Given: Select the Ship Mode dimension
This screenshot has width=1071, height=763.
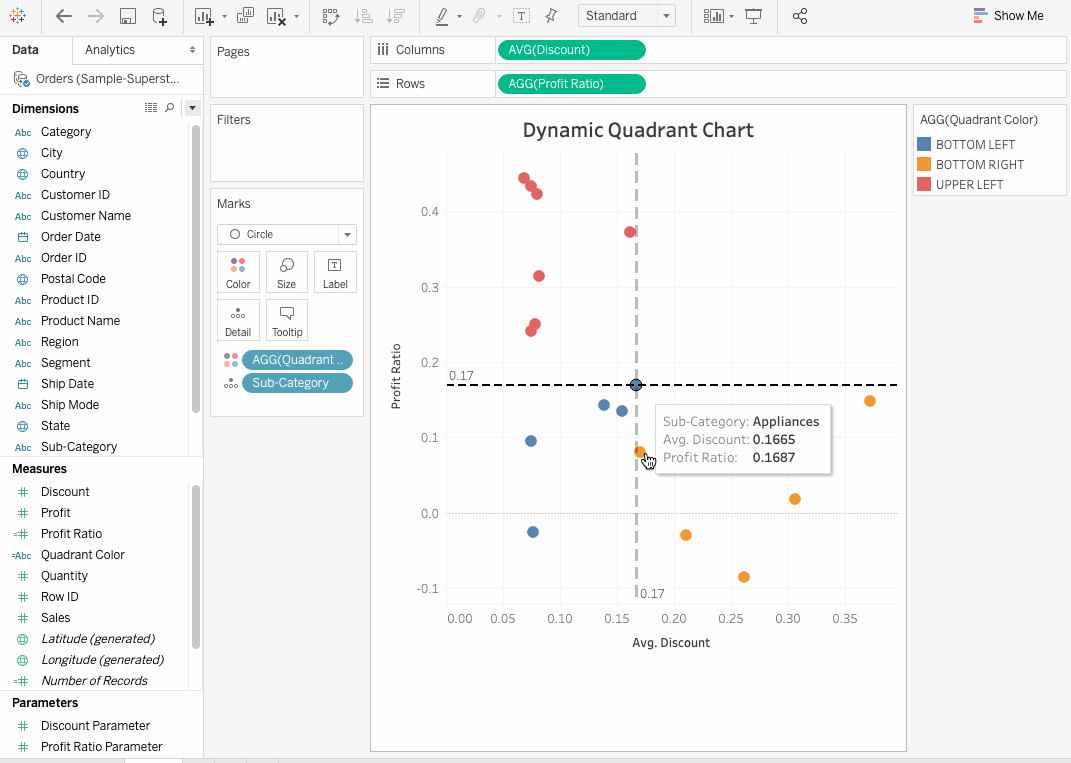Looking at the screenshot, I should click(70, 405).
